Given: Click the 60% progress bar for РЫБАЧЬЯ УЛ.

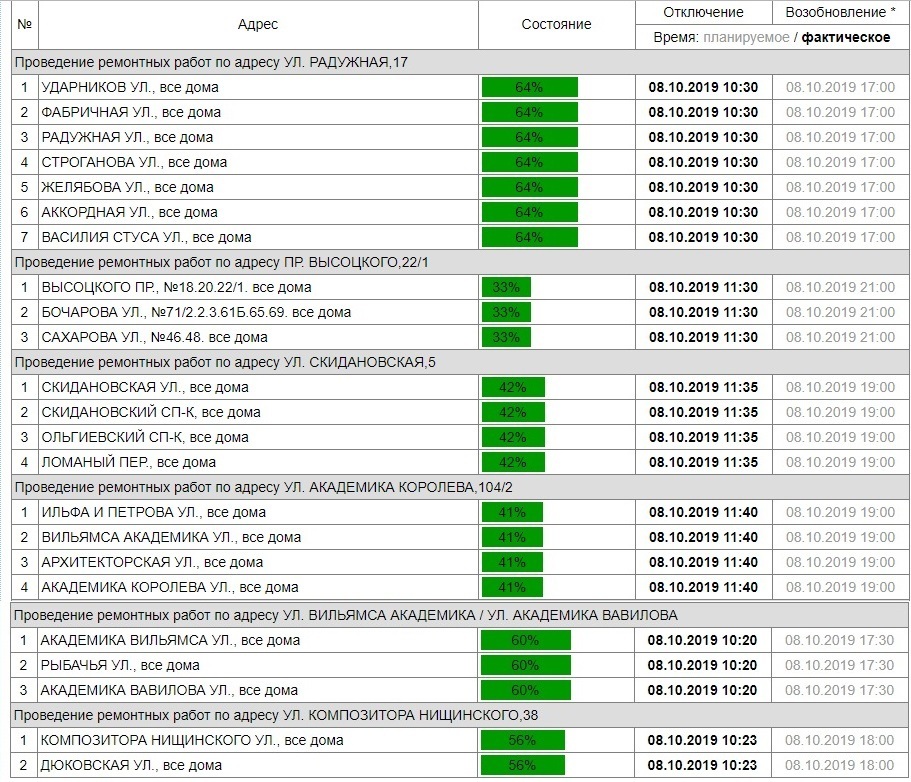Looking at the screenshot, I should click(525, 665).
